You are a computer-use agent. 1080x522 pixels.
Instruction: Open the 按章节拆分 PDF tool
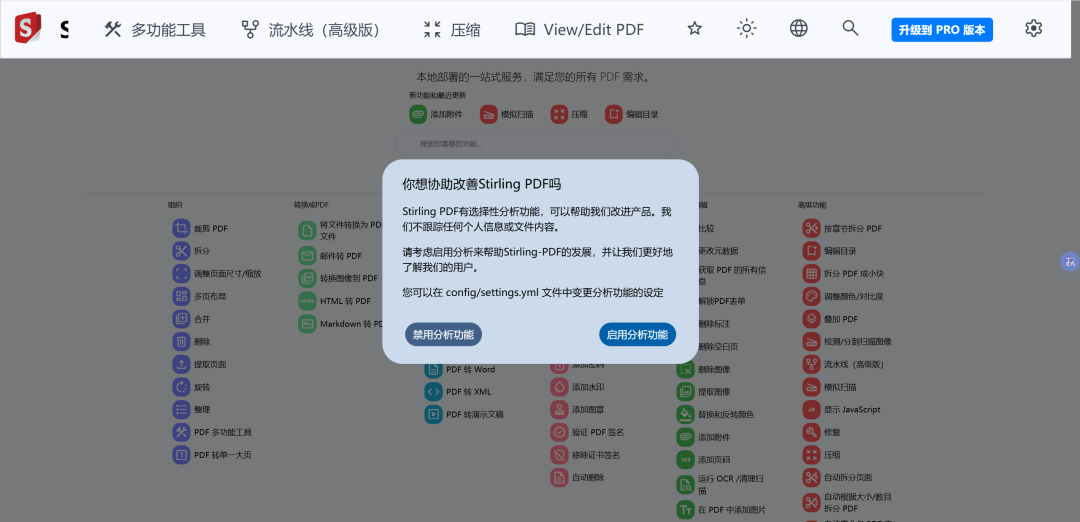point(842,229)
